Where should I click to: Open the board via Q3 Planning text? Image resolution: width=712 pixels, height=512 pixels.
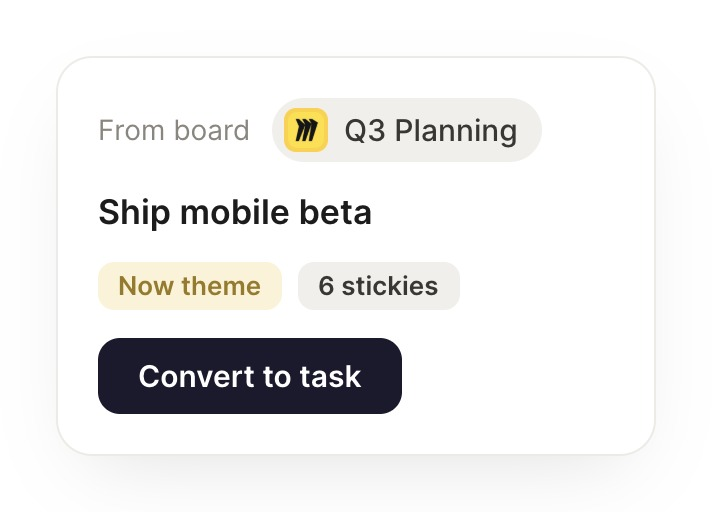click(431, 131)
